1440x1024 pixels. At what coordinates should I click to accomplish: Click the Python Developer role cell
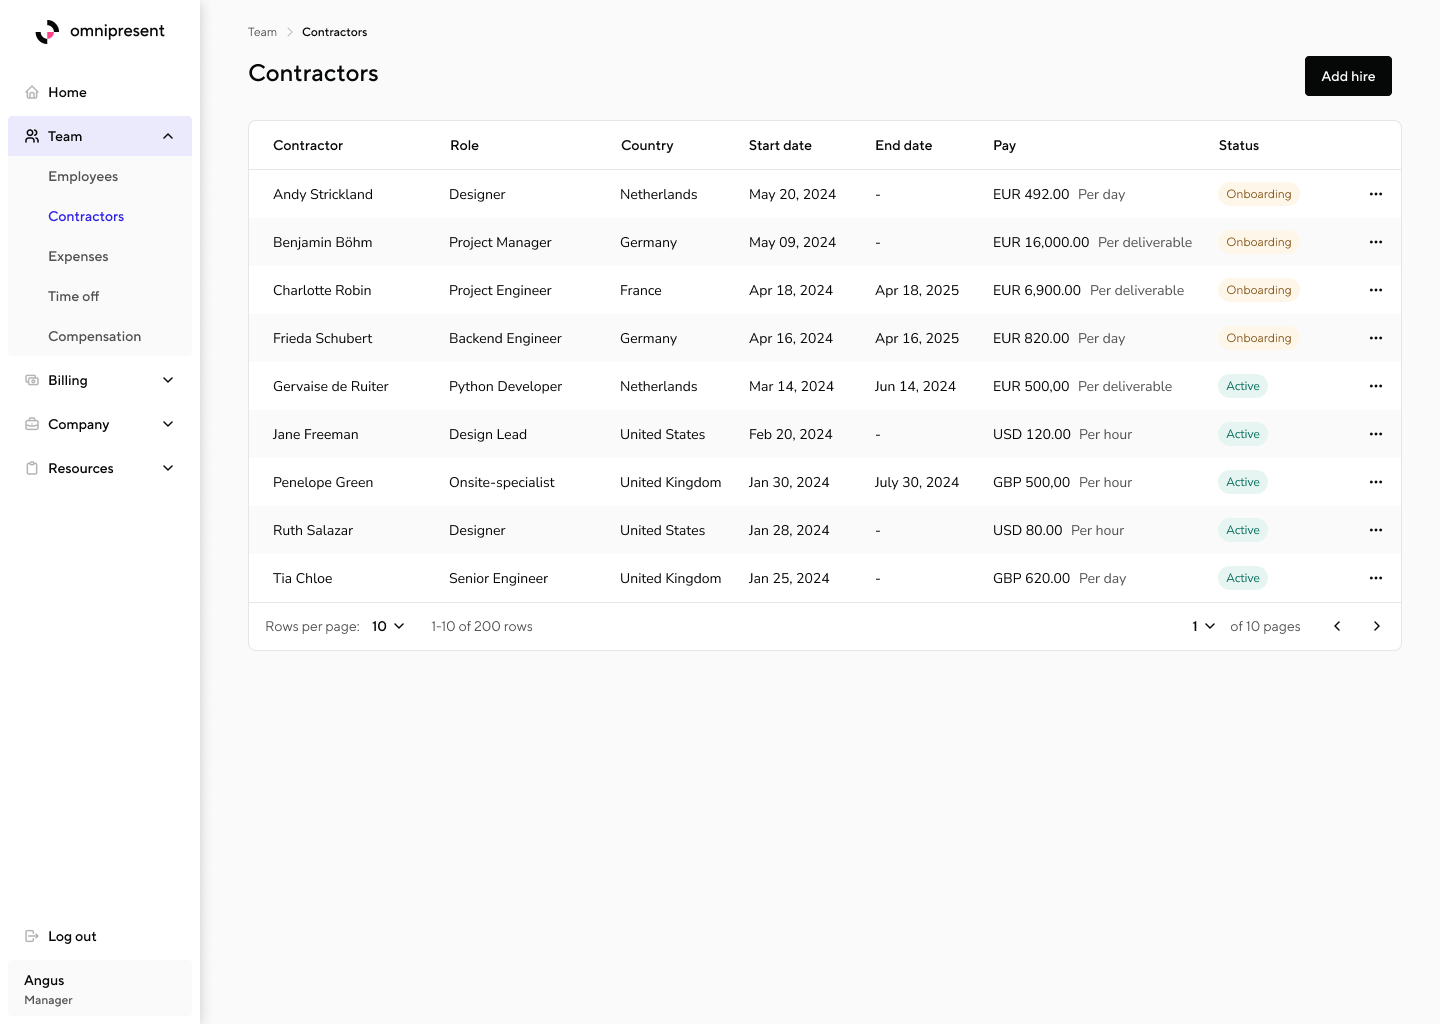coord(505,386)
